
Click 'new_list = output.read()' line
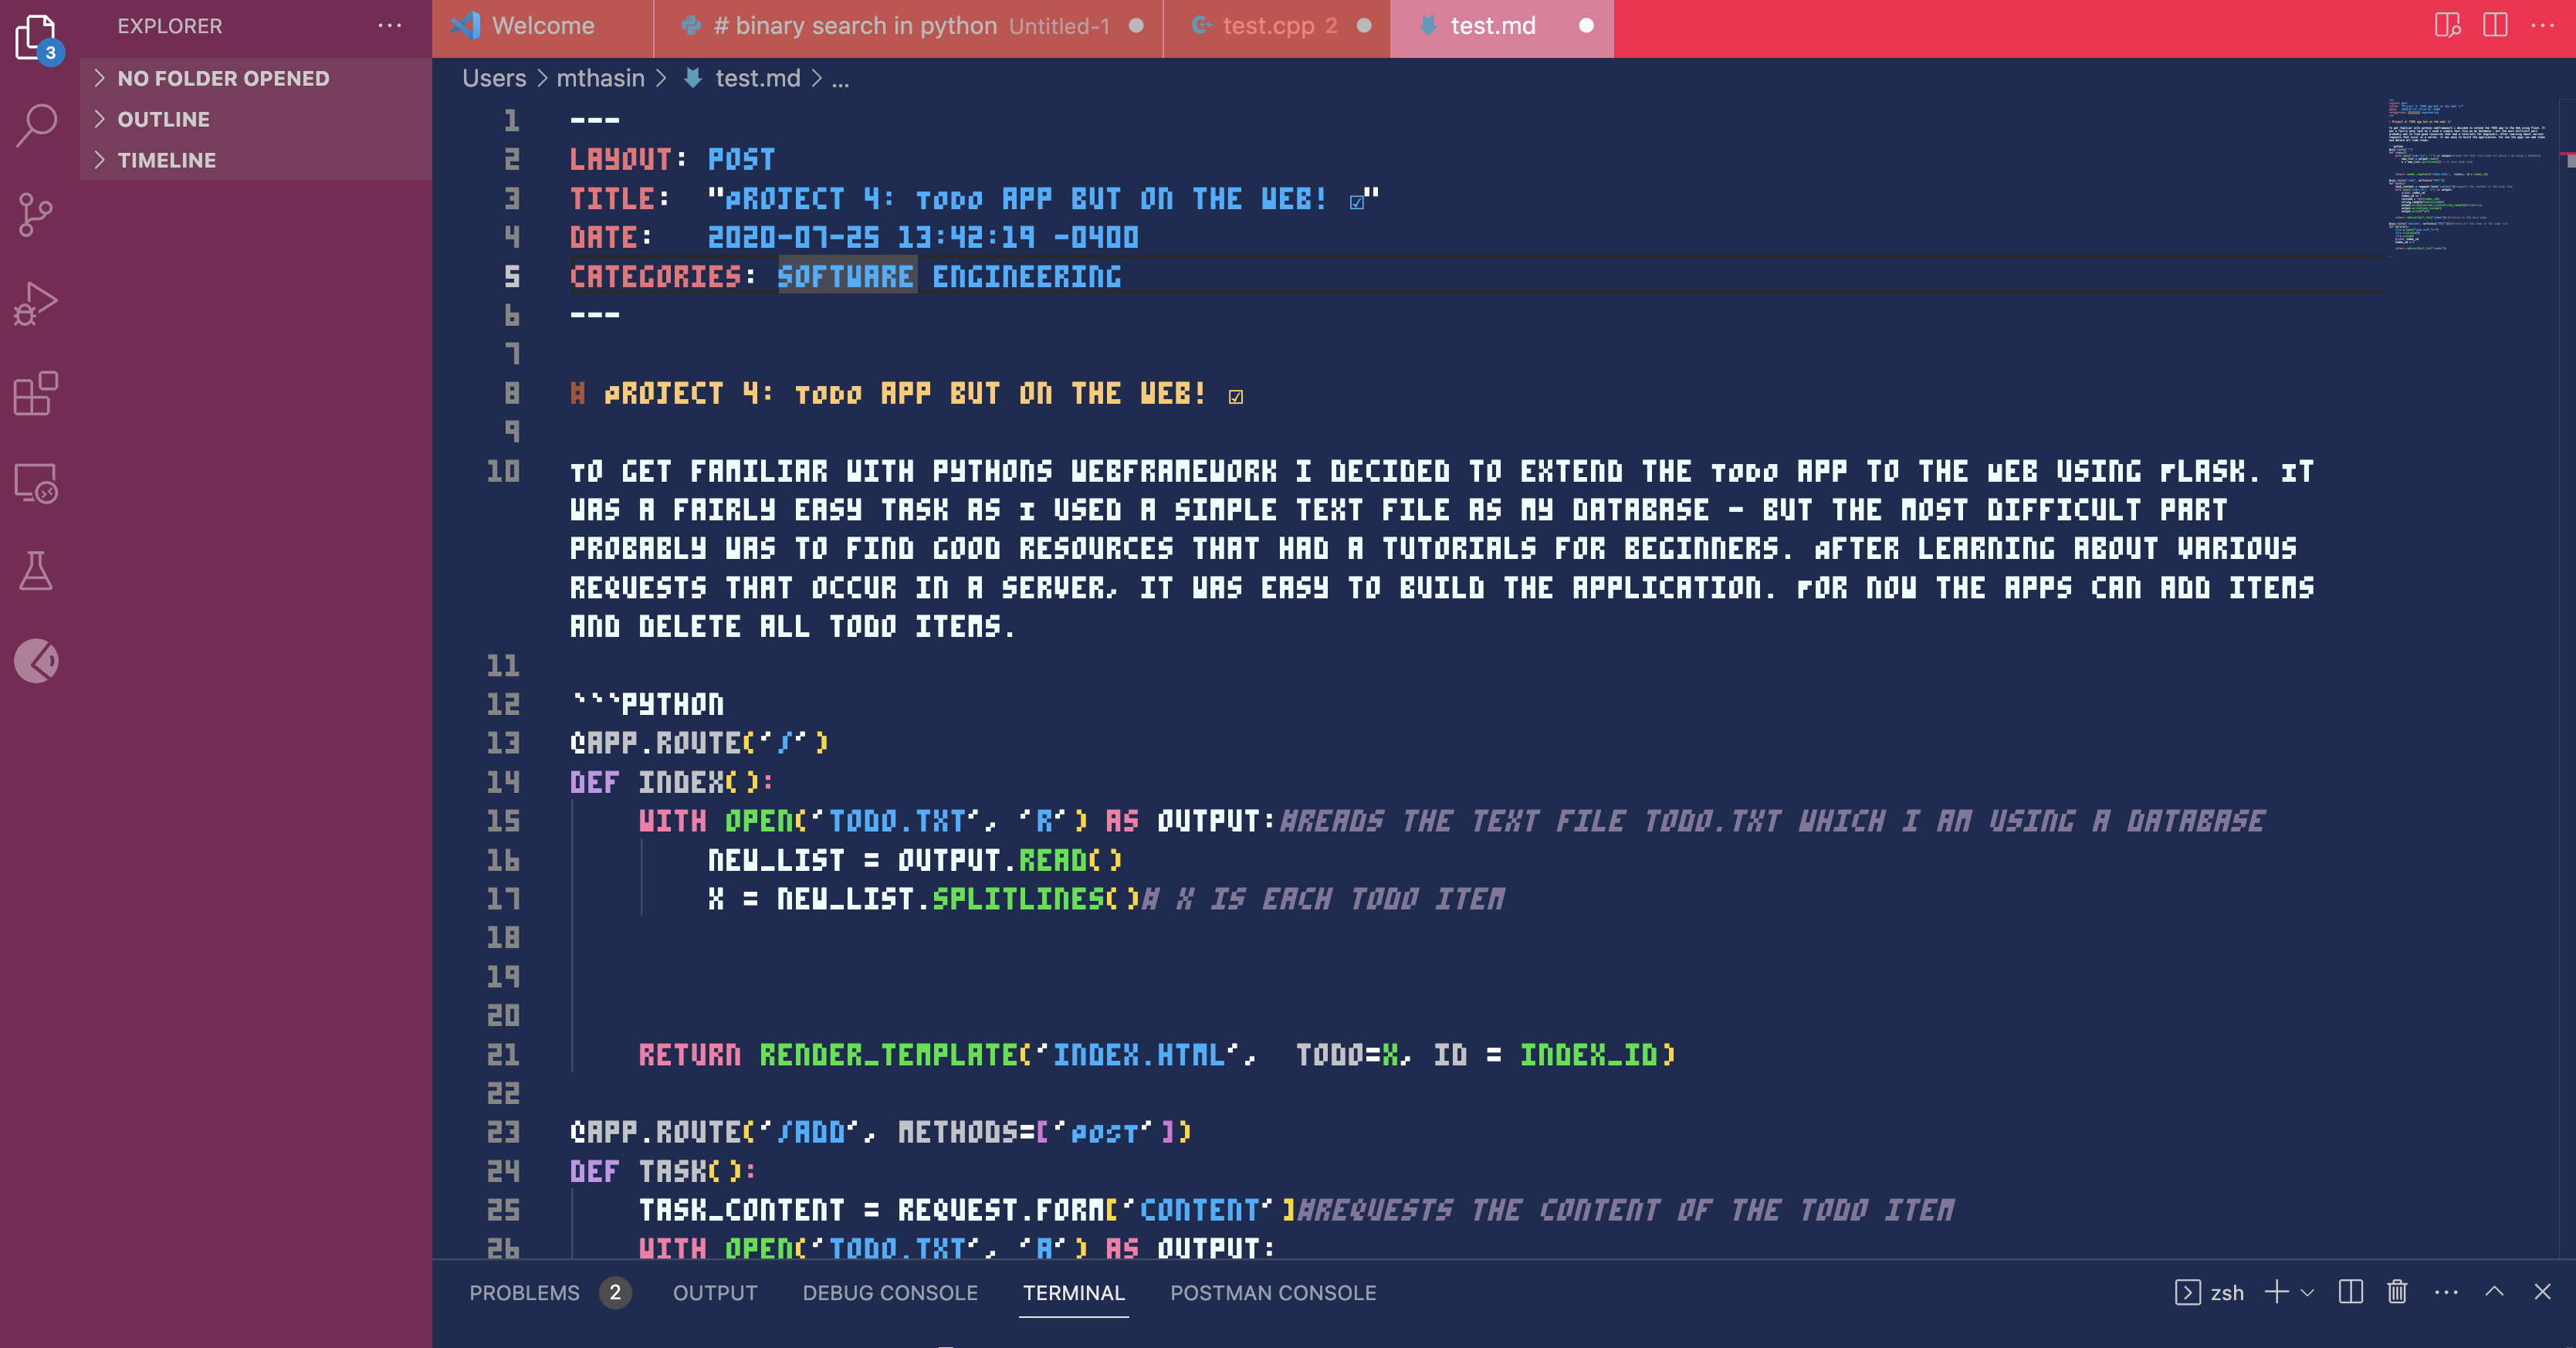pos(915,860)
